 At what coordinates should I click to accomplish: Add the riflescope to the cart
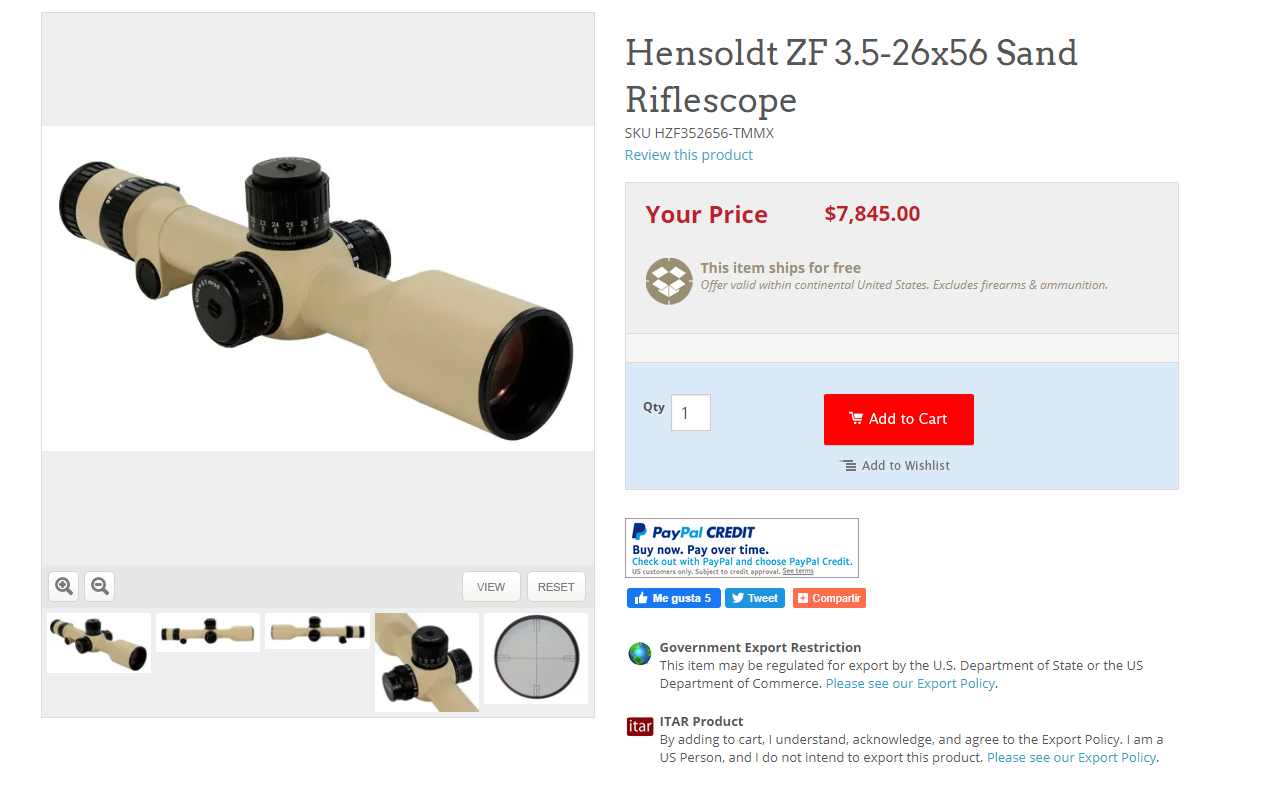pos(899,419)
